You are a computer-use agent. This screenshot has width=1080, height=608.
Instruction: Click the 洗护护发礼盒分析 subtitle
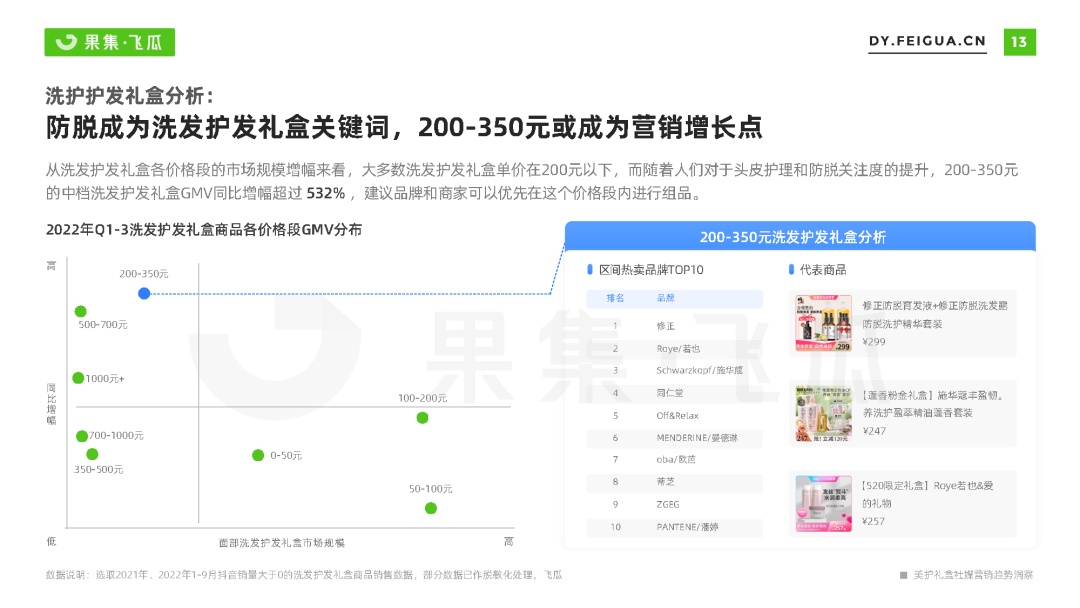[x=130, y=96]
